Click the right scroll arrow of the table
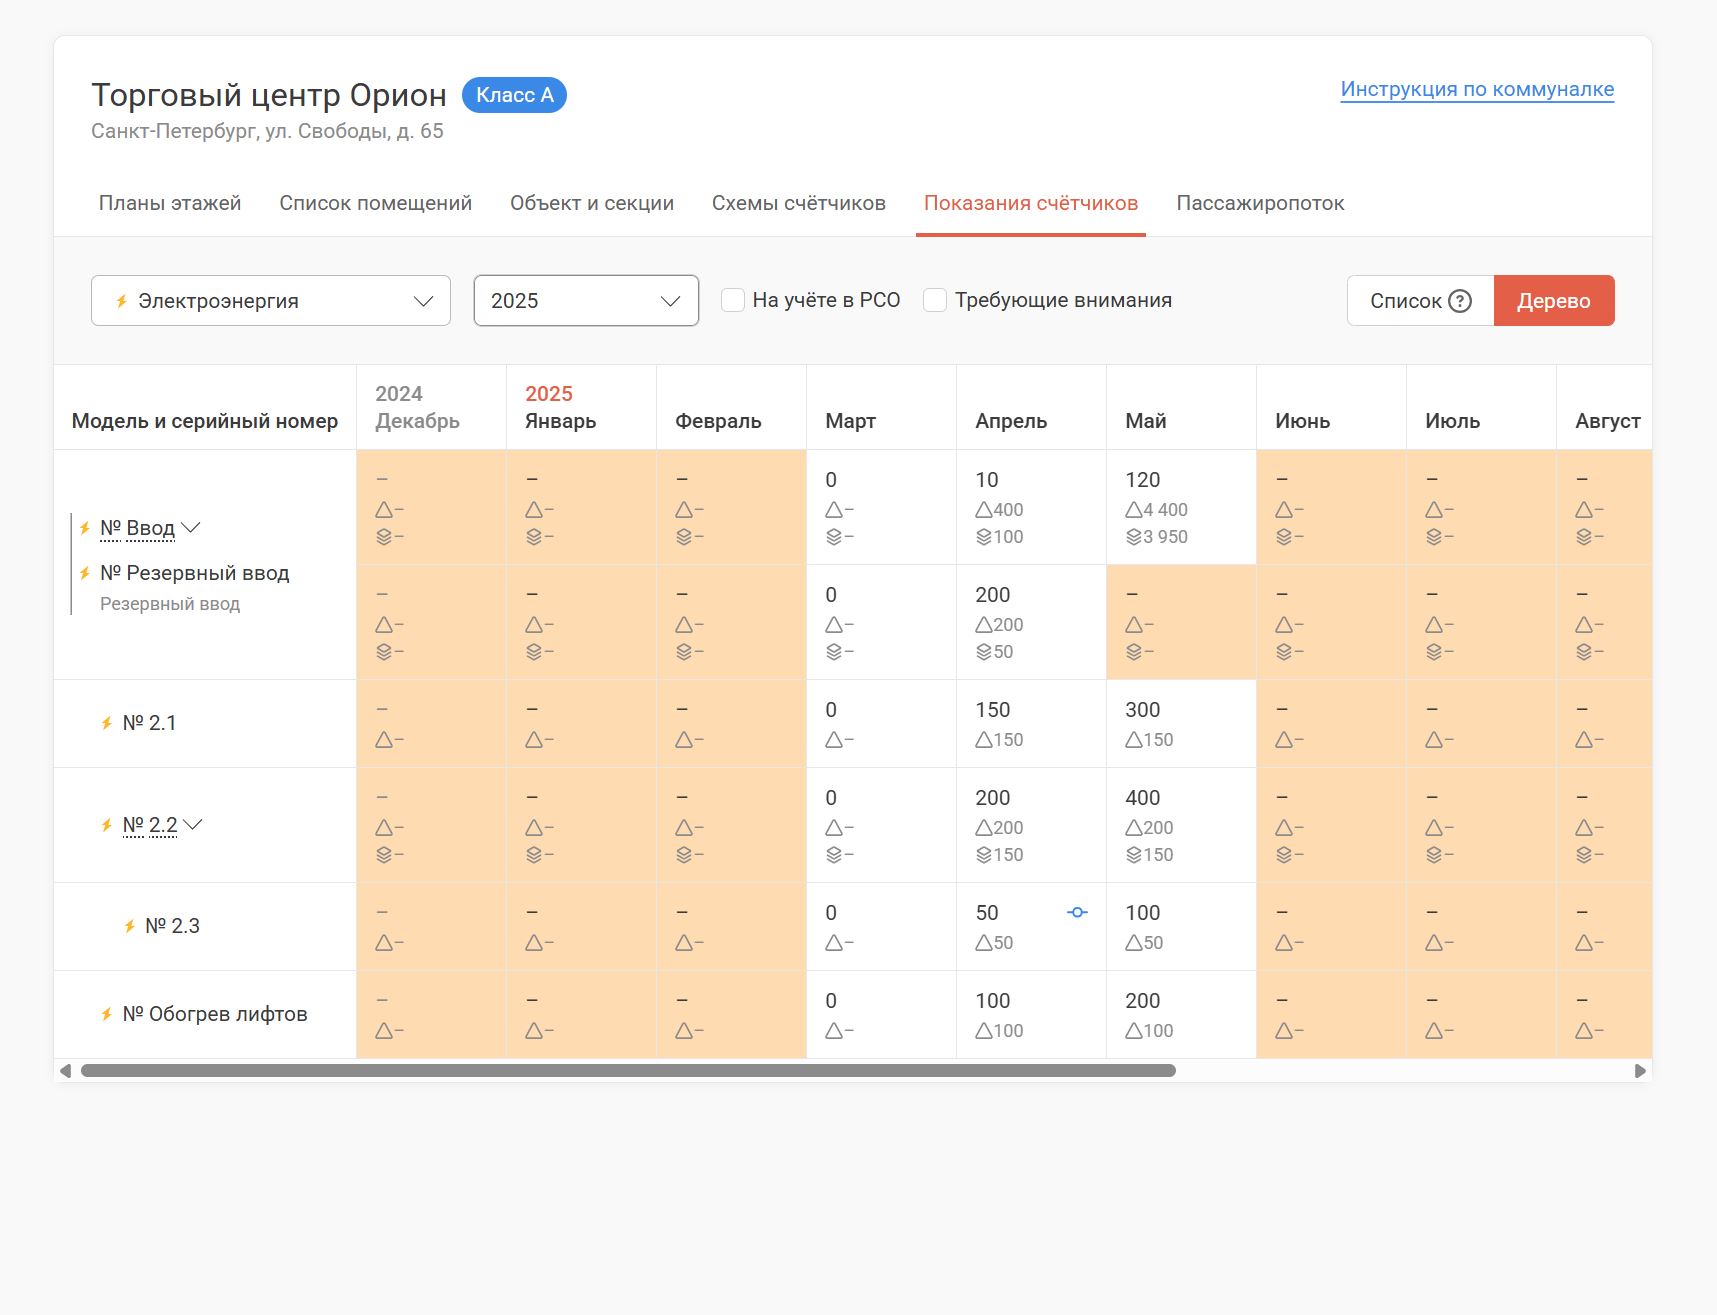Screen dimensions: 1717x1315 (x=1640, y=1071)
